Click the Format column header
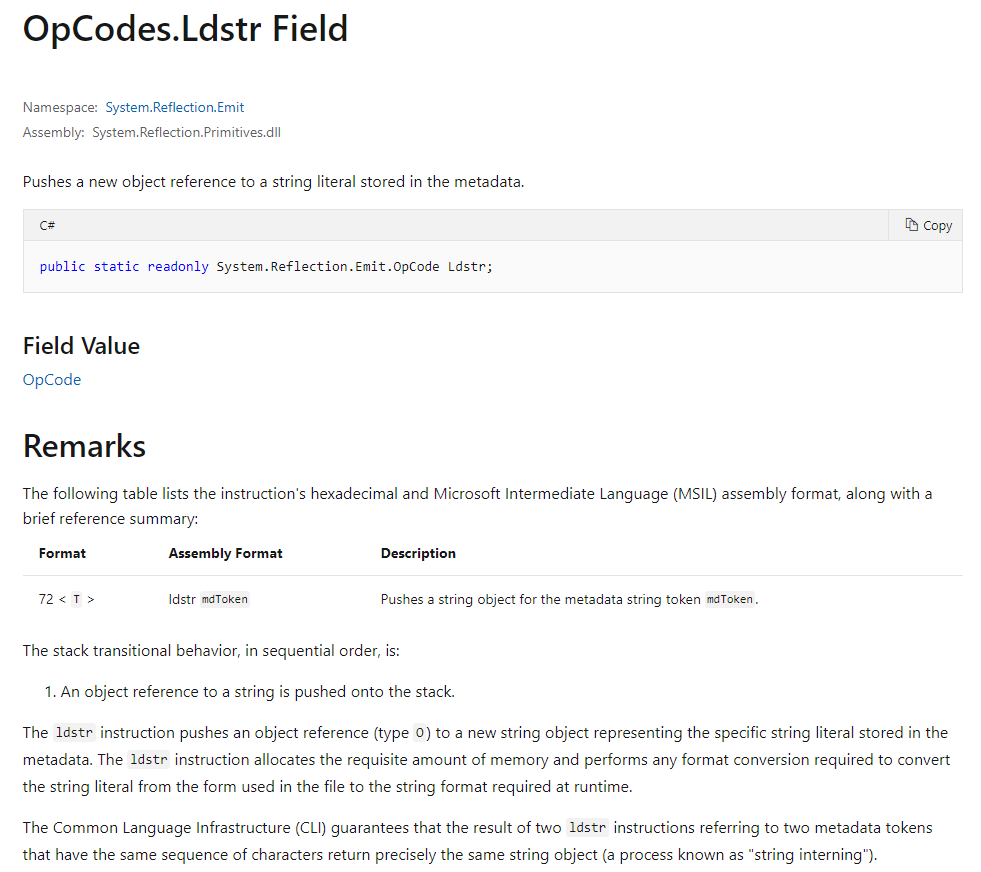Image resolution: width=981 pixels, height=872 pixels. 62,553
